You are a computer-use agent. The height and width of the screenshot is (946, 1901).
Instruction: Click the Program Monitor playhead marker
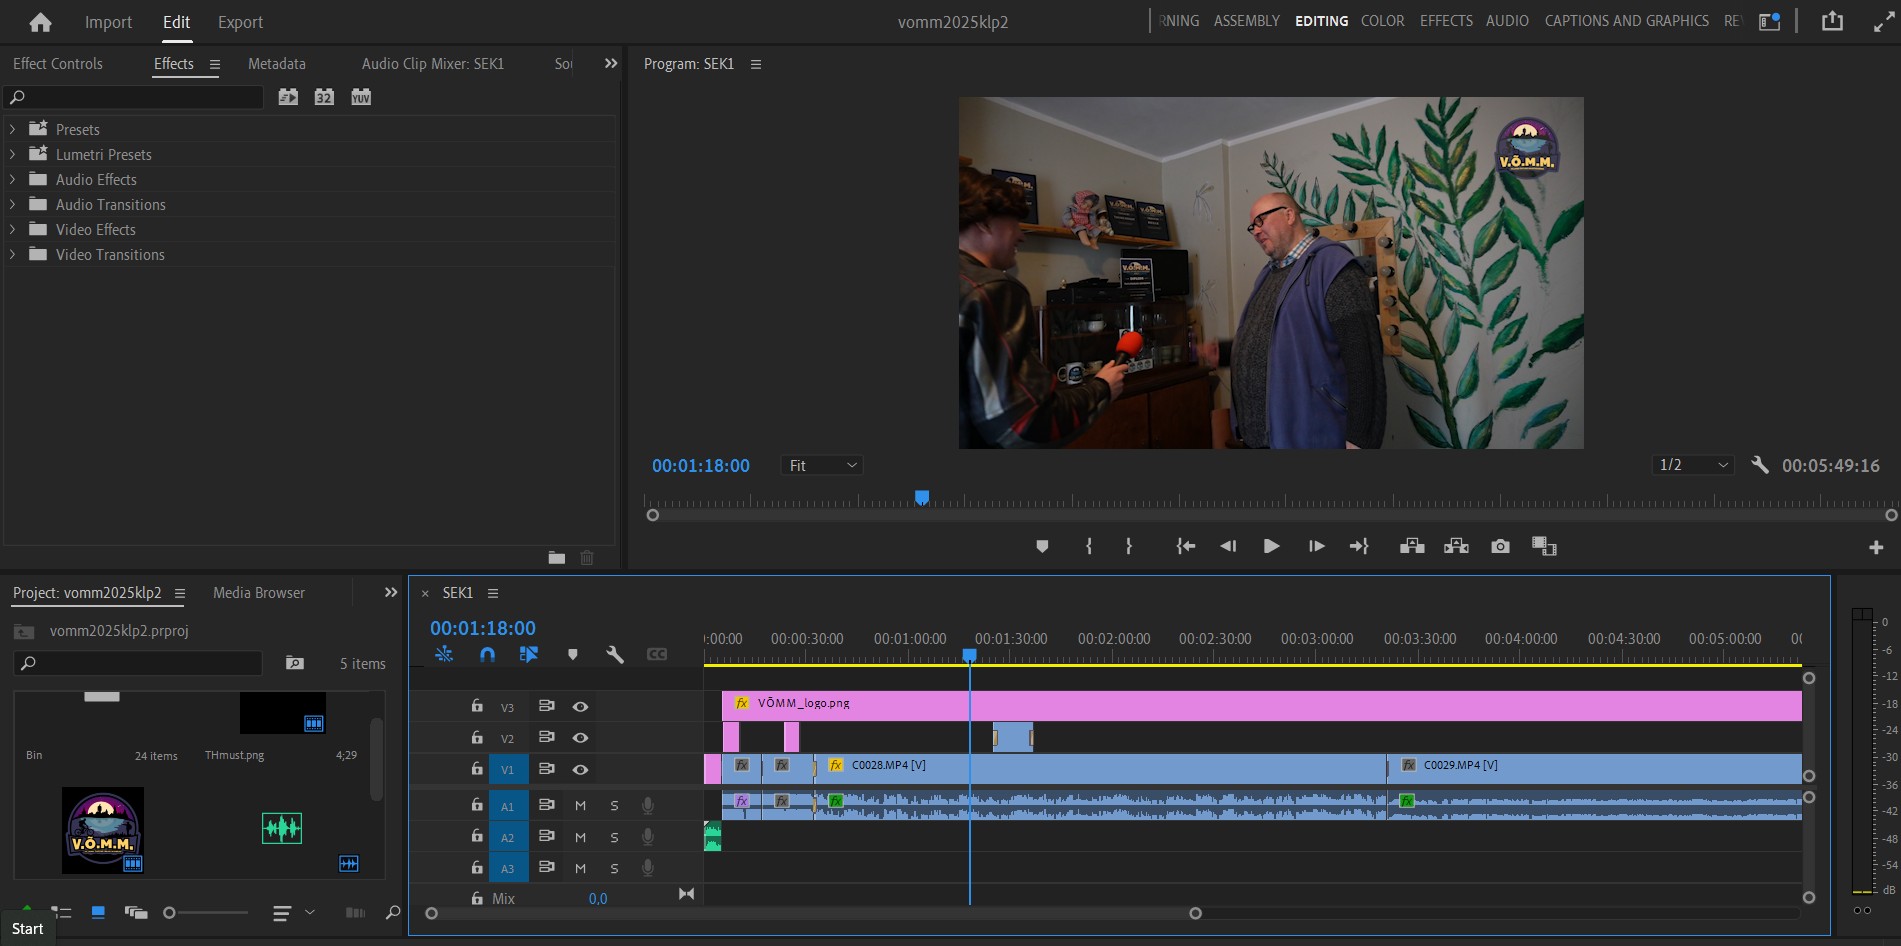(922, 497)
